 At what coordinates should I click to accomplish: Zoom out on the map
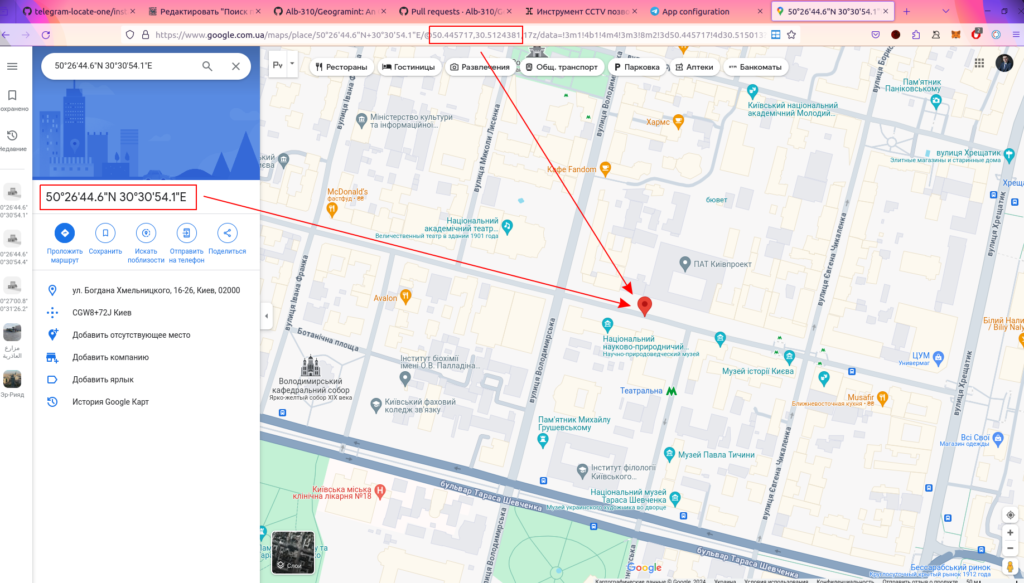tap(1010, 548)
